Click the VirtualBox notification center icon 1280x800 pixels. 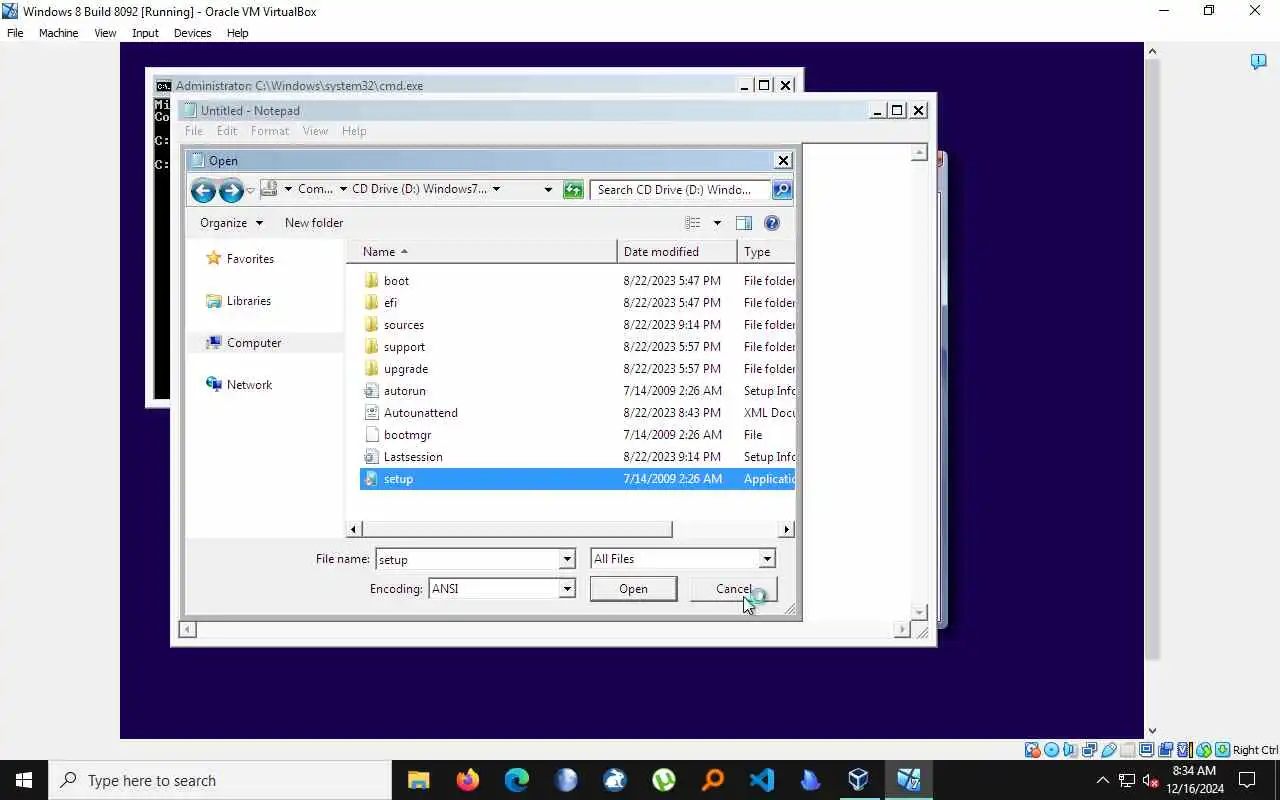point(1258,62)
